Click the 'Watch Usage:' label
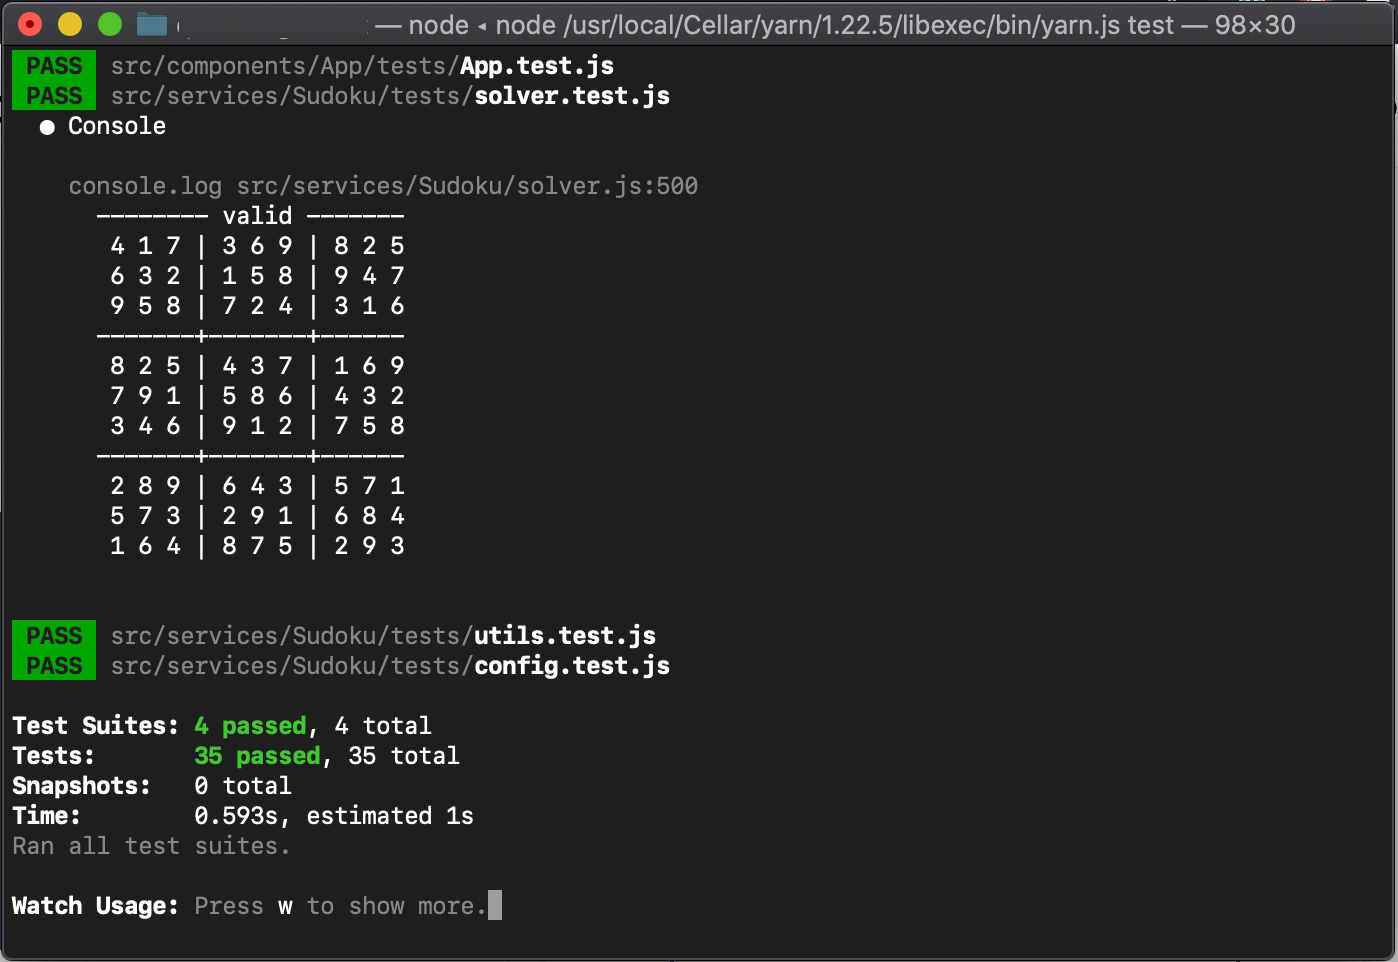 95,906
